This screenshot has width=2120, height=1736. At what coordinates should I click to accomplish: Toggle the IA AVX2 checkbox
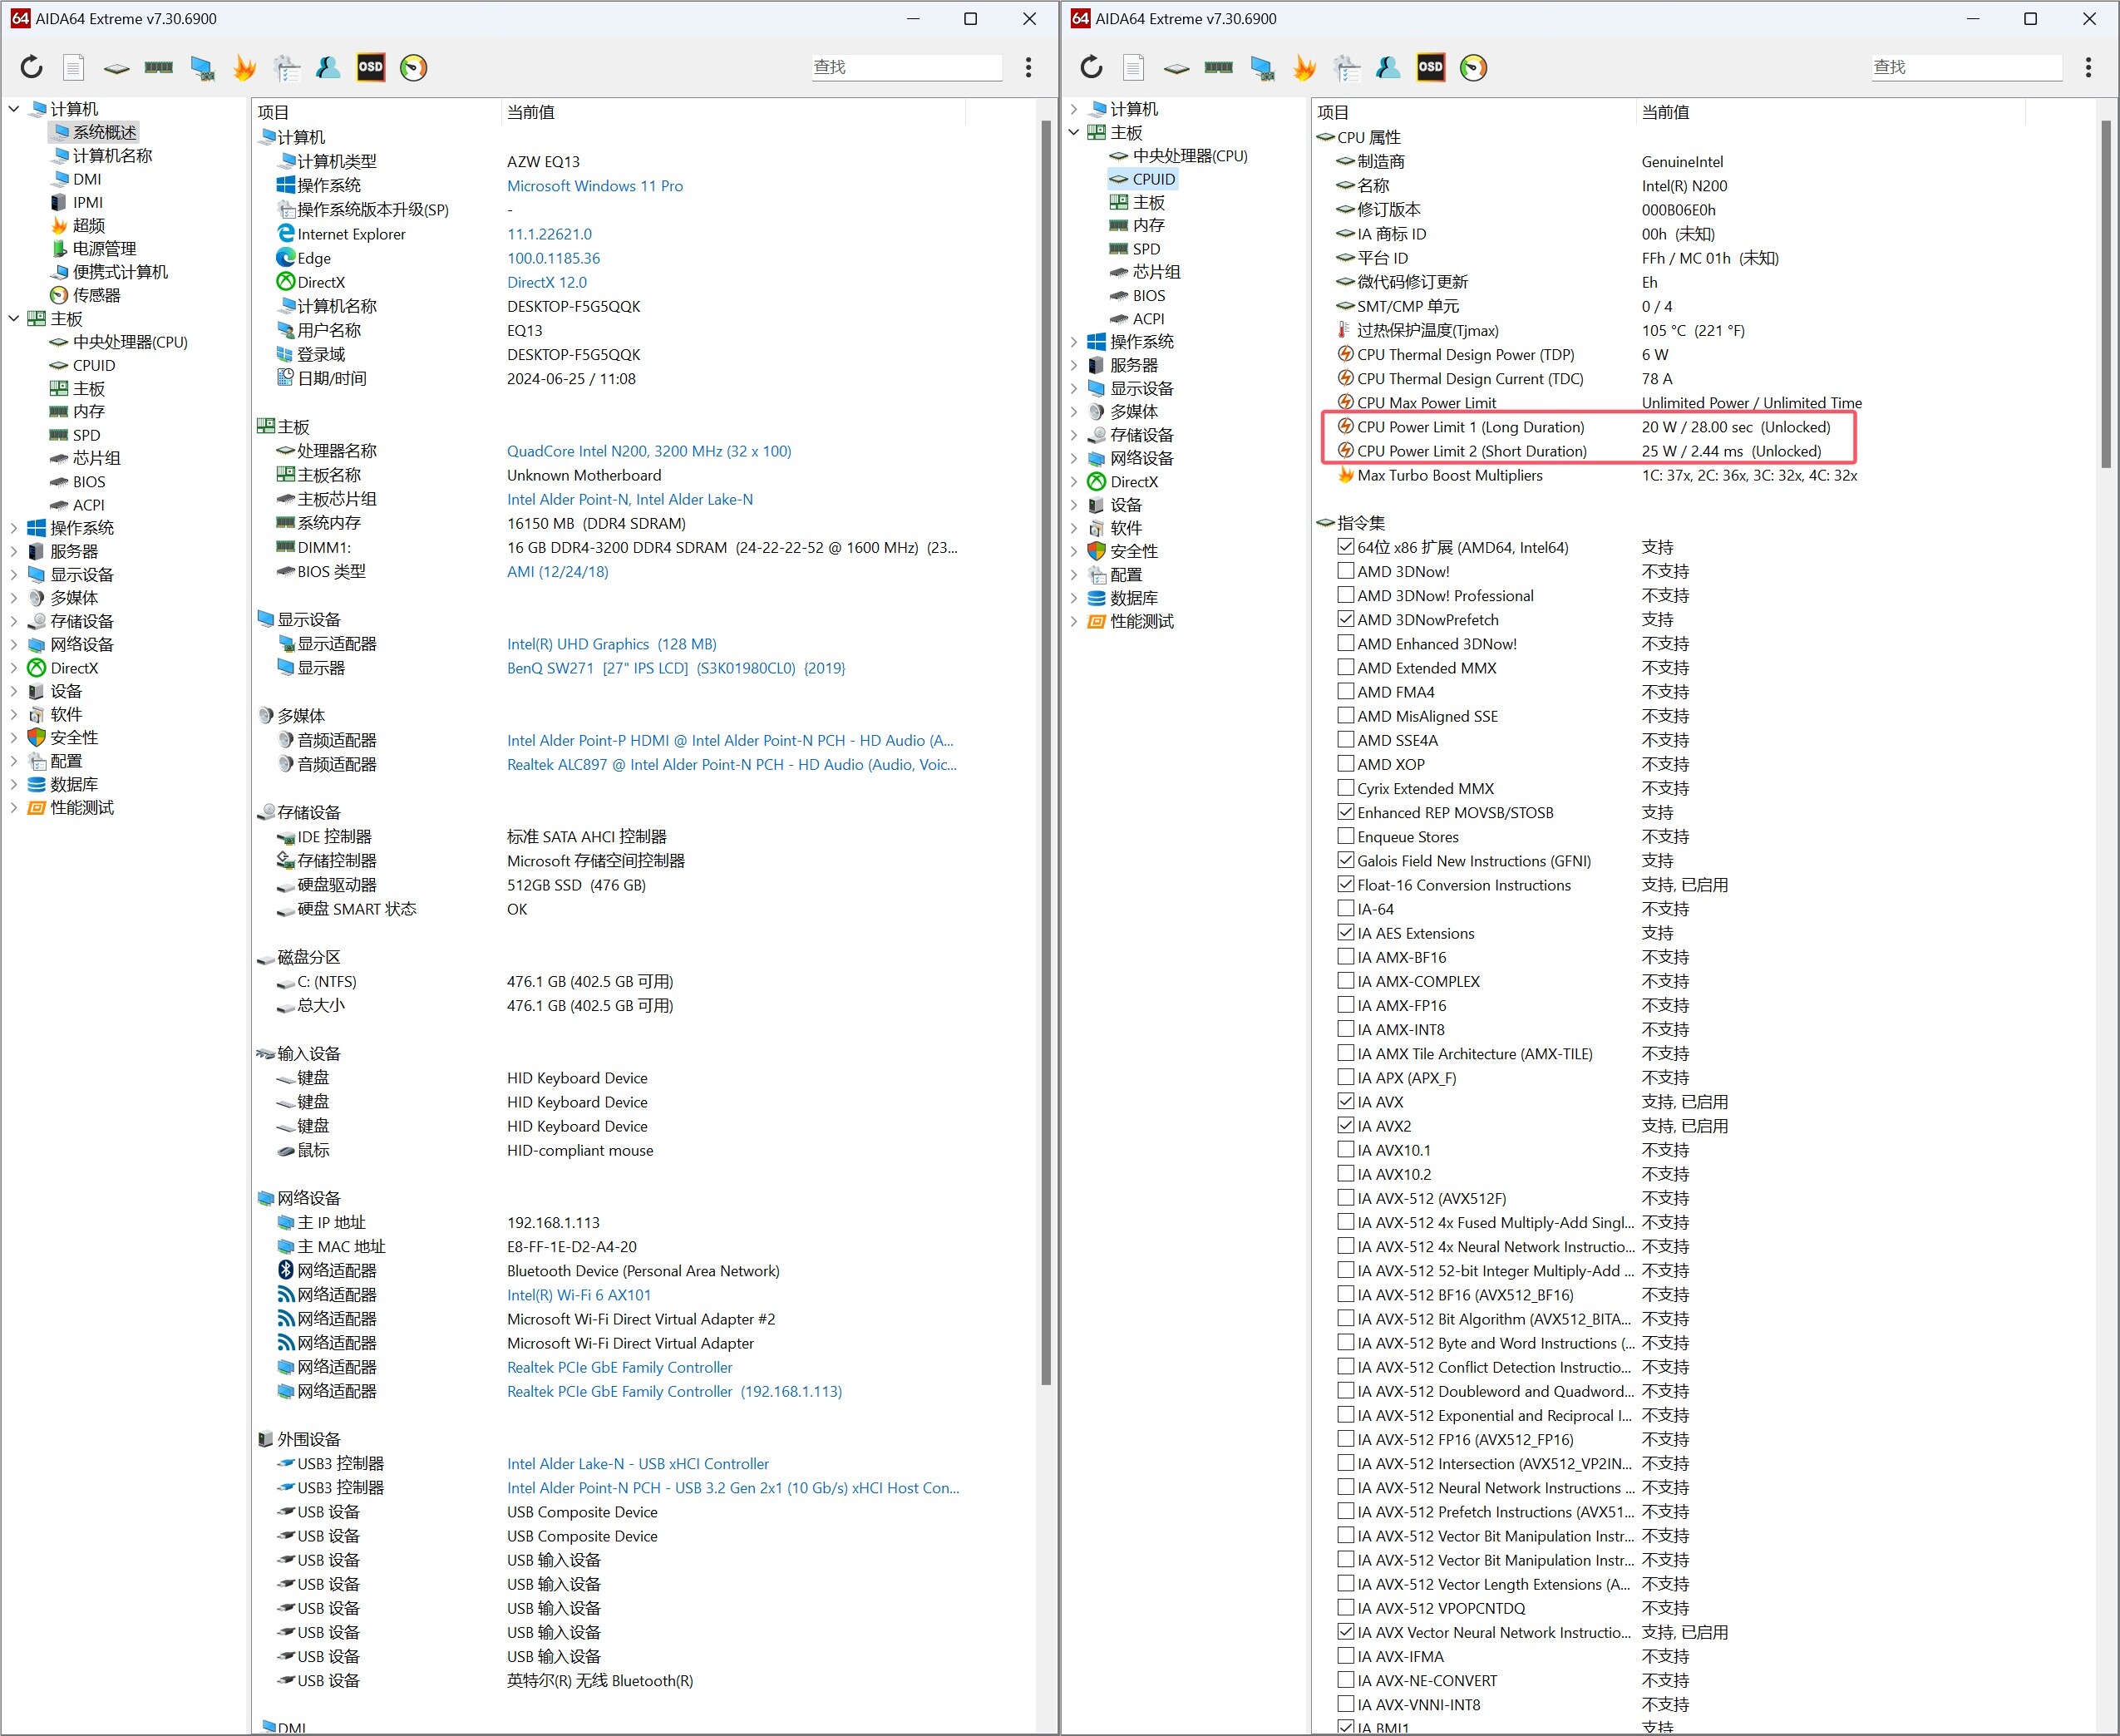[x=1346, y=1126]
